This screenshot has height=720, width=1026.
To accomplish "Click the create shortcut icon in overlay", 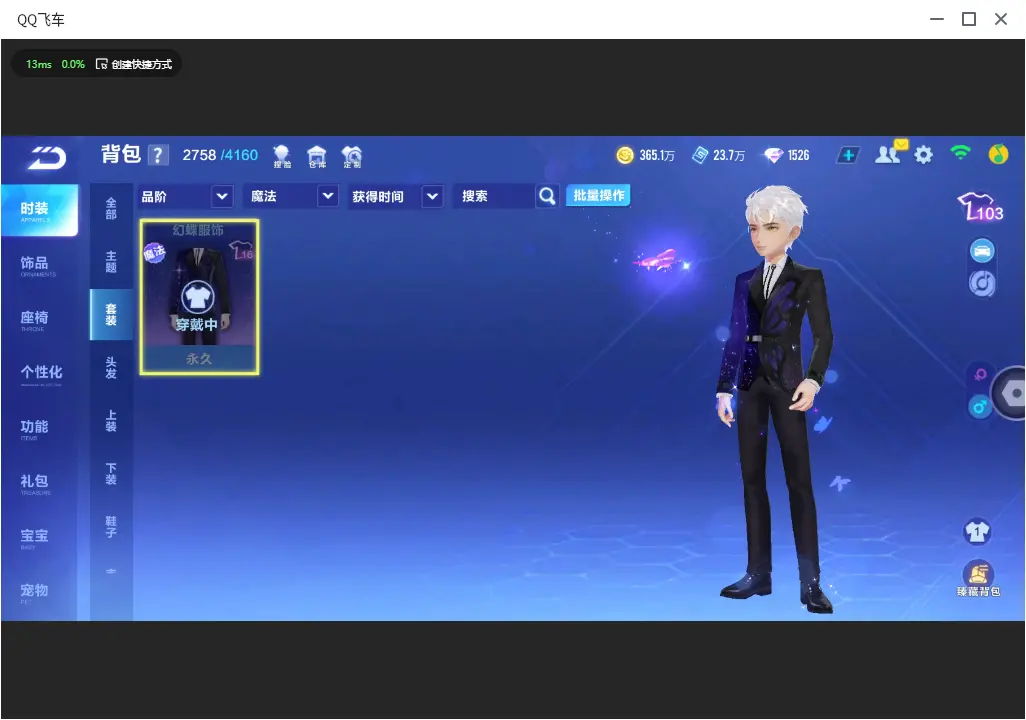I will pos(101,64).
